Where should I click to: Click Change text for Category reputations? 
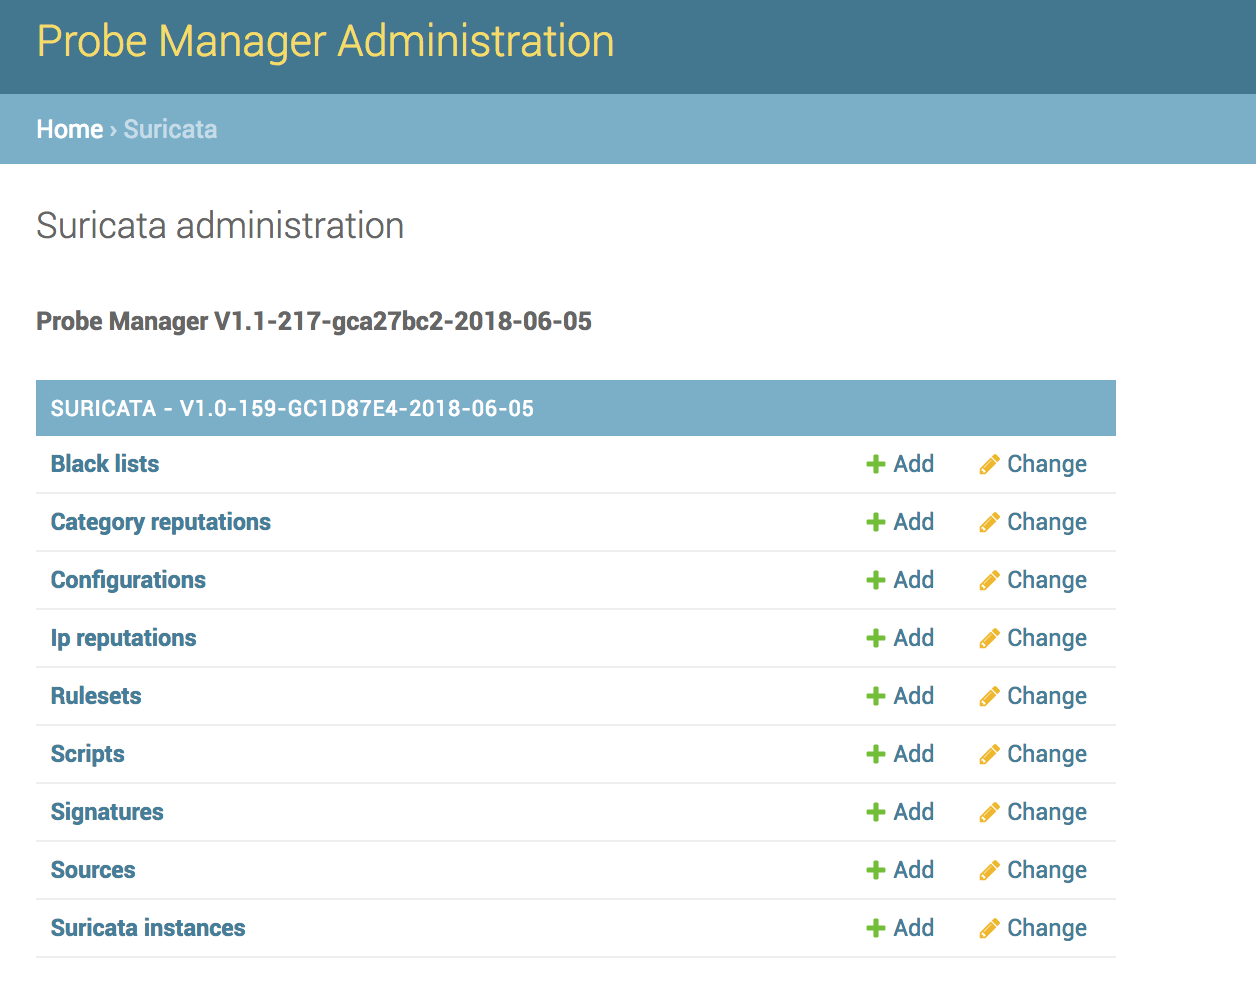(x=1047, y=522)
